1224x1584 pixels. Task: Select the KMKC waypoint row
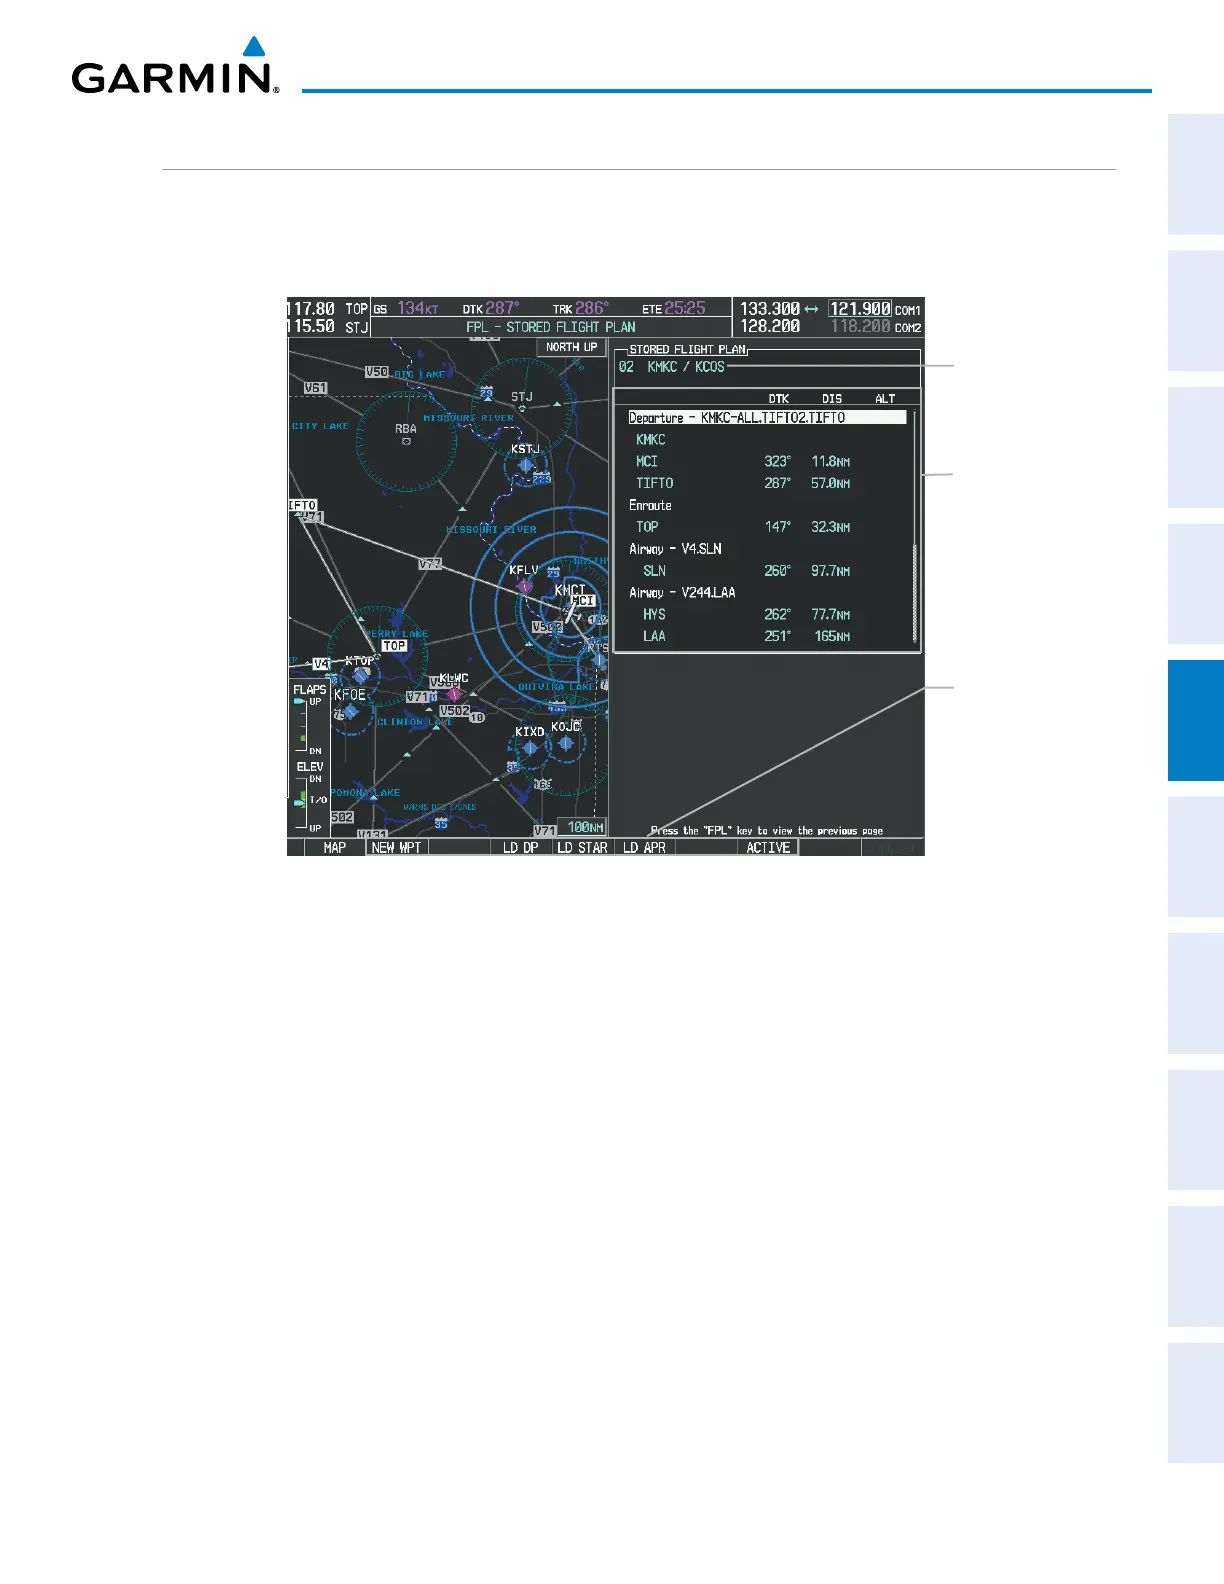tap(767, 440)
